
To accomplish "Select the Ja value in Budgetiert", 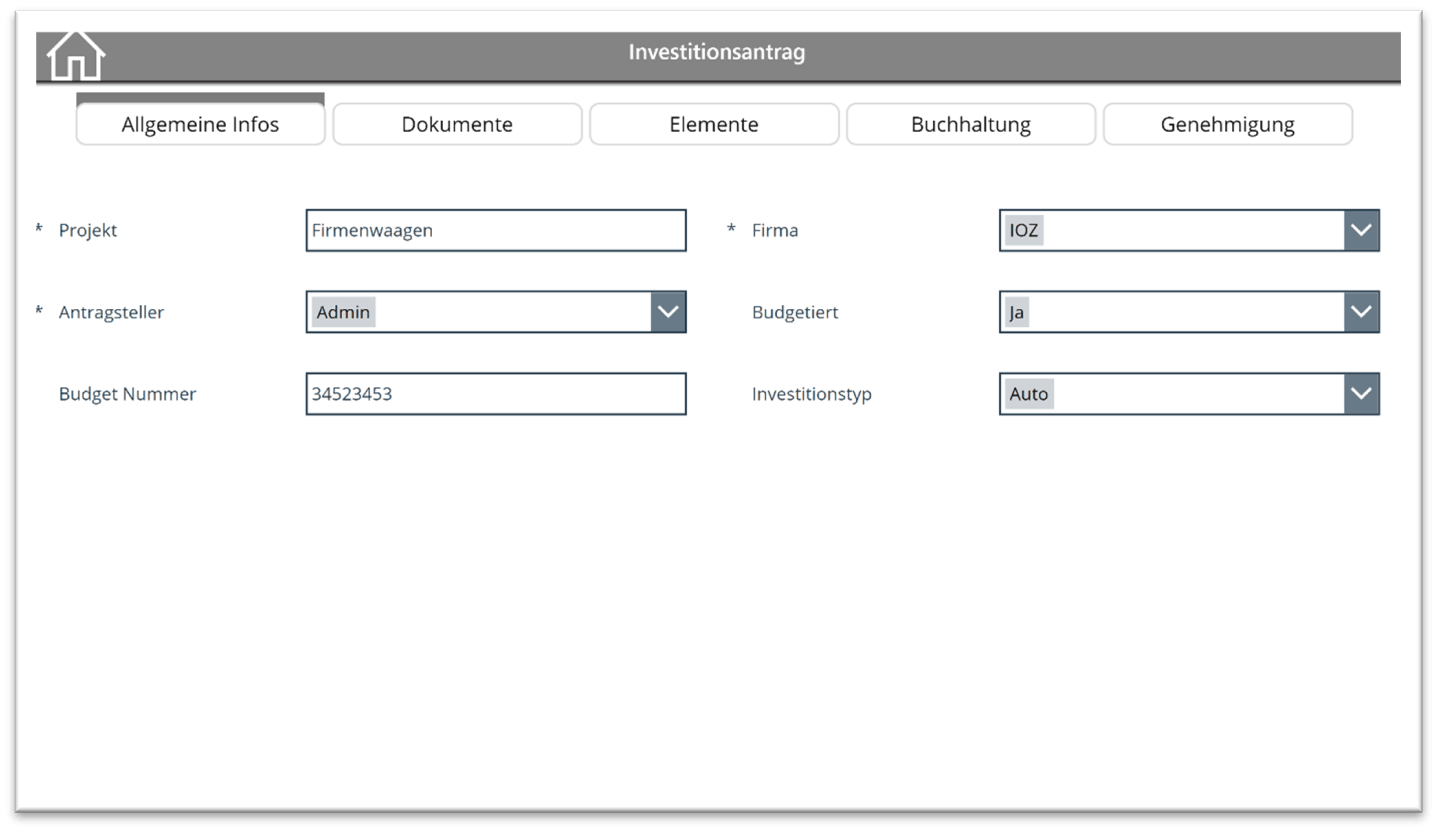I will (1017, 312).
